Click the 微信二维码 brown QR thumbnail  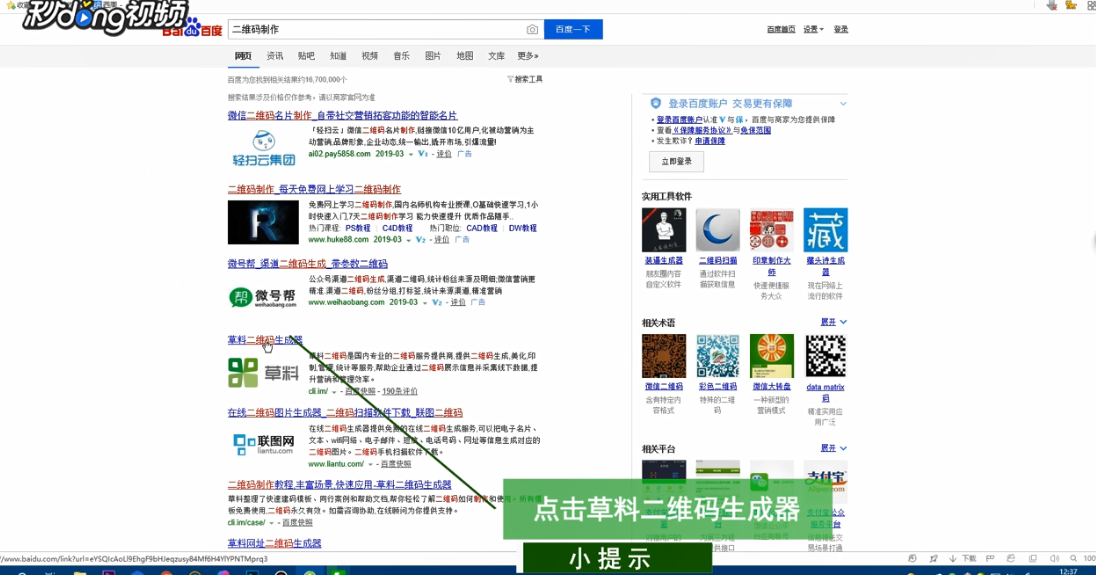coord(664,356)
